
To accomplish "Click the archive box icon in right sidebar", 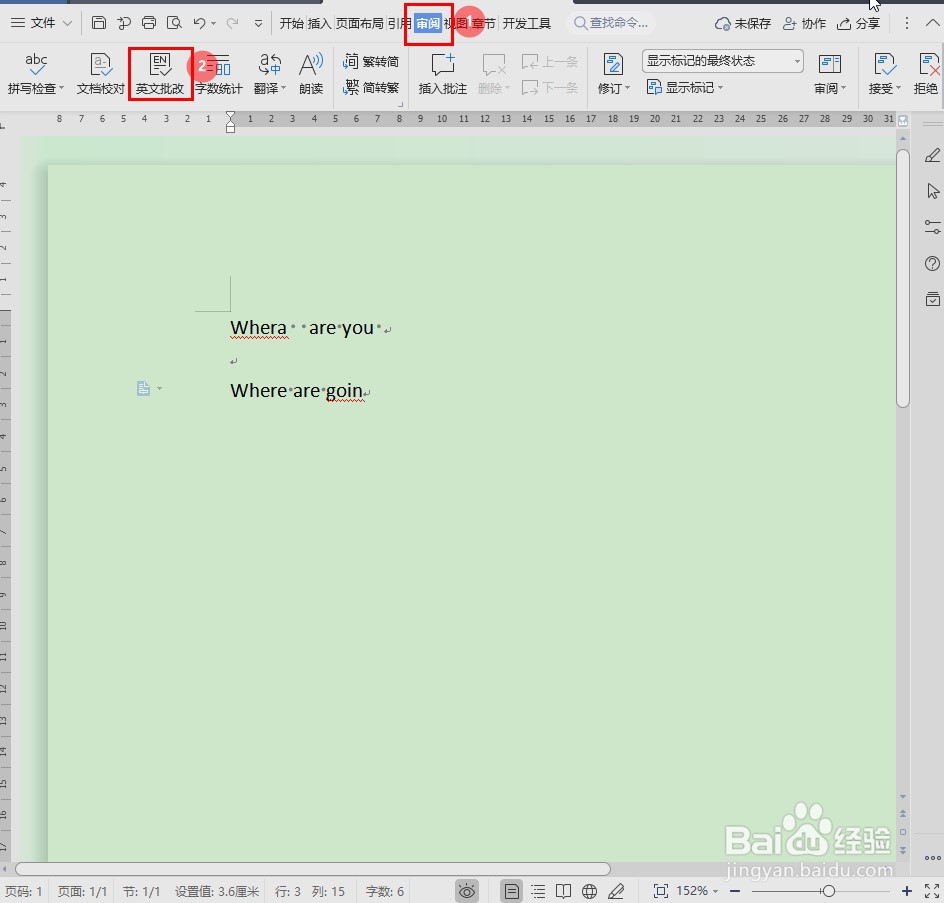I will pos(933,299).
